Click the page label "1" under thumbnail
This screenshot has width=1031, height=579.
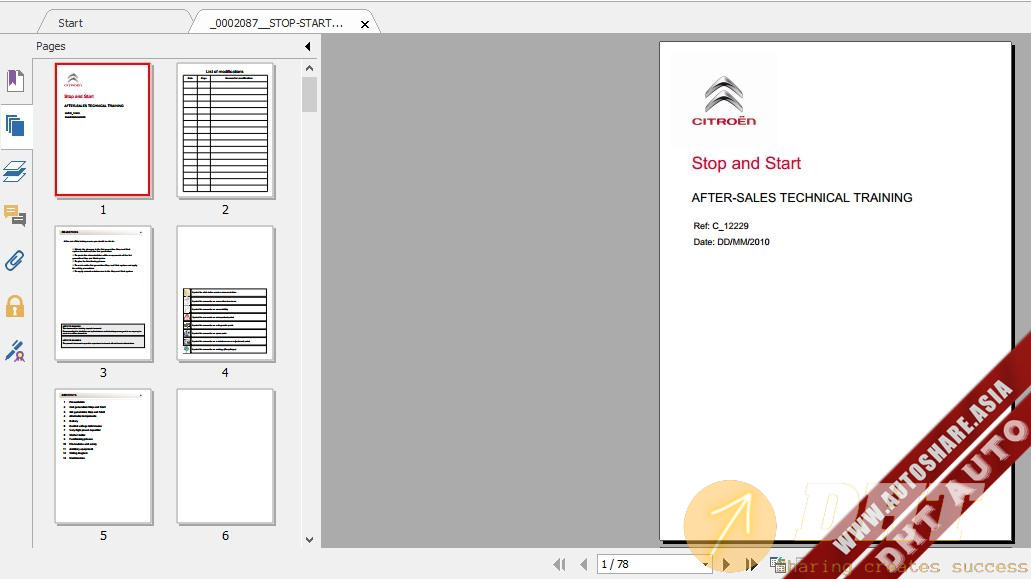[103, 210]
